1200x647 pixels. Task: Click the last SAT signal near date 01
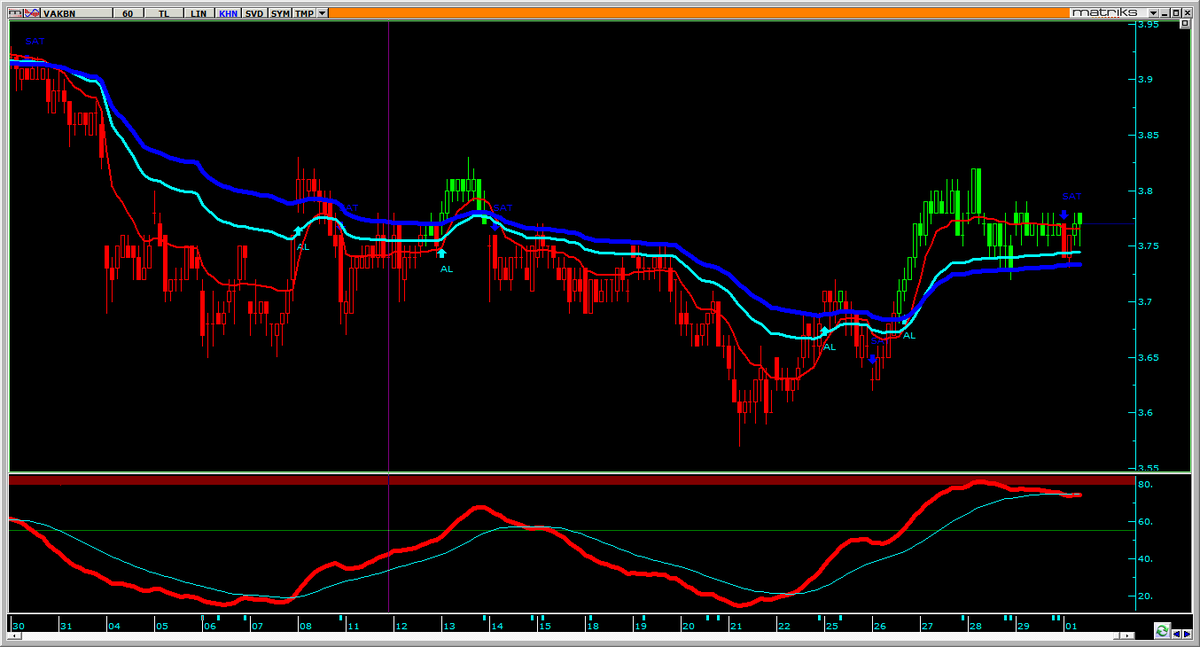(x=1072, y=196)
